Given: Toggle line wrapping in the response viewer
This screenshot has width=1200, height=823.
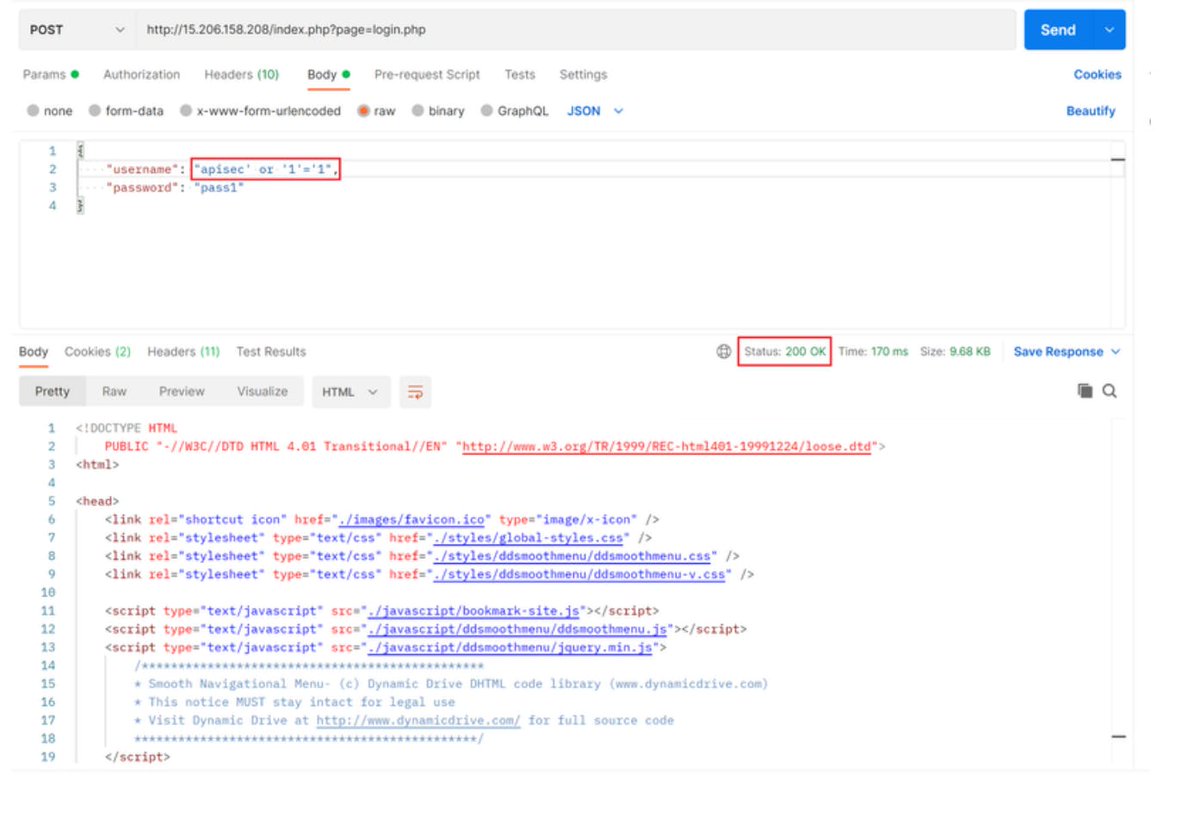Looking at the screenshot, I should point(416,392).
